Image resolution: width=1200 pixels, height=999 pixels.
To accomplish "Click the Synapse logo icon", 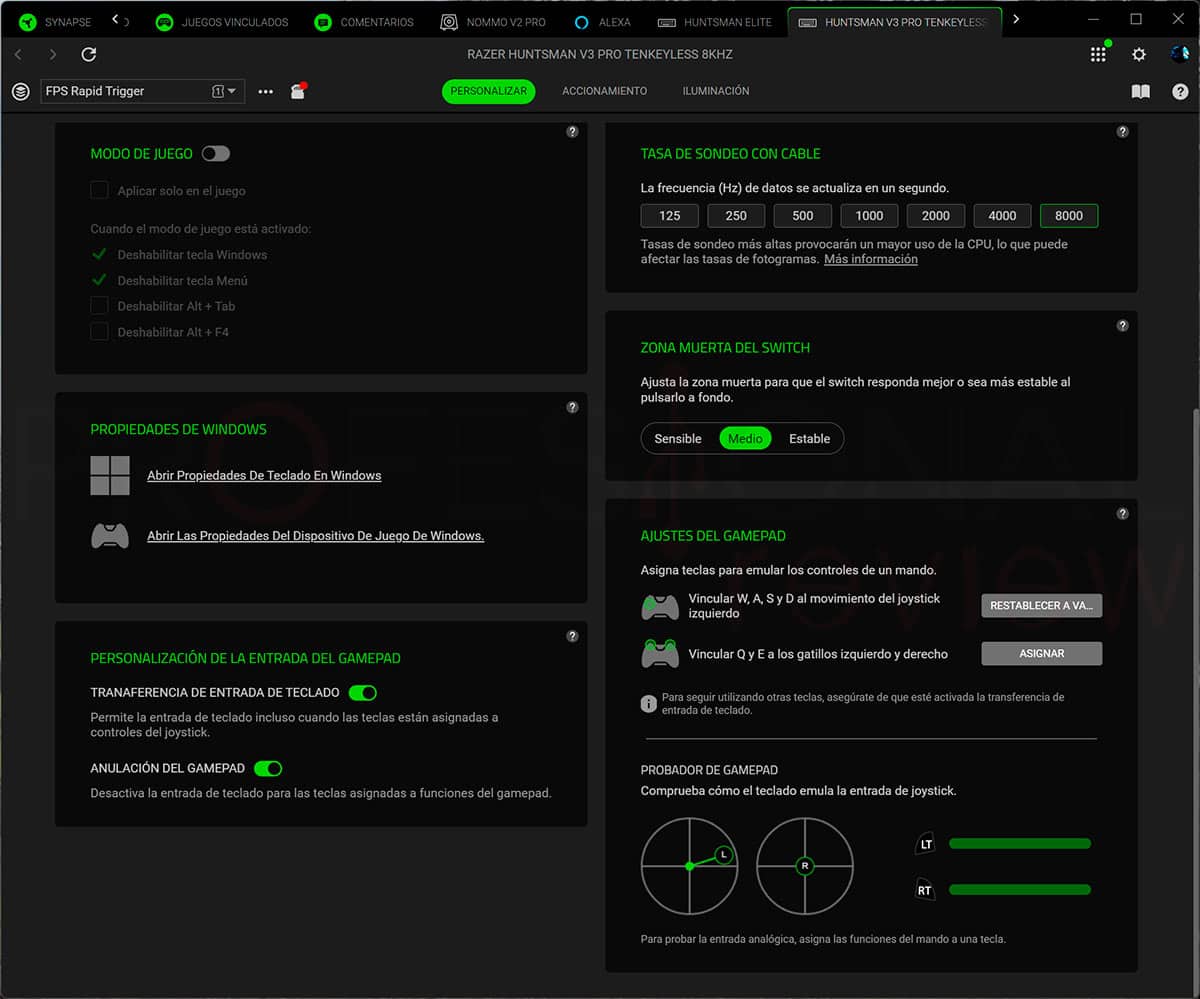I will pyautogui.click(x=28, y=22).
